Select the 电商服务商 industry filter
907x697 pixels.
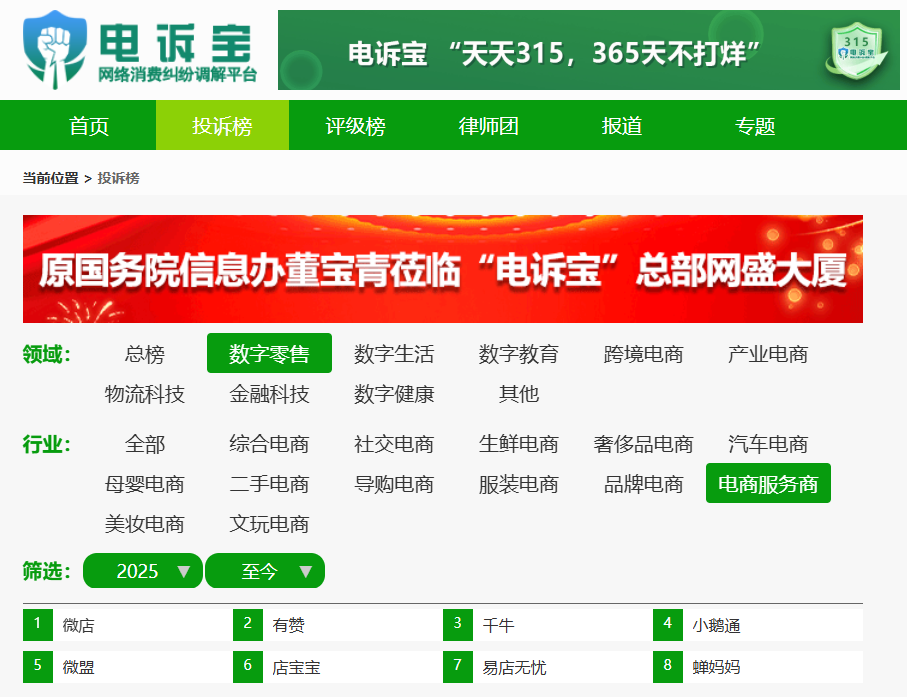pos(768,483)
